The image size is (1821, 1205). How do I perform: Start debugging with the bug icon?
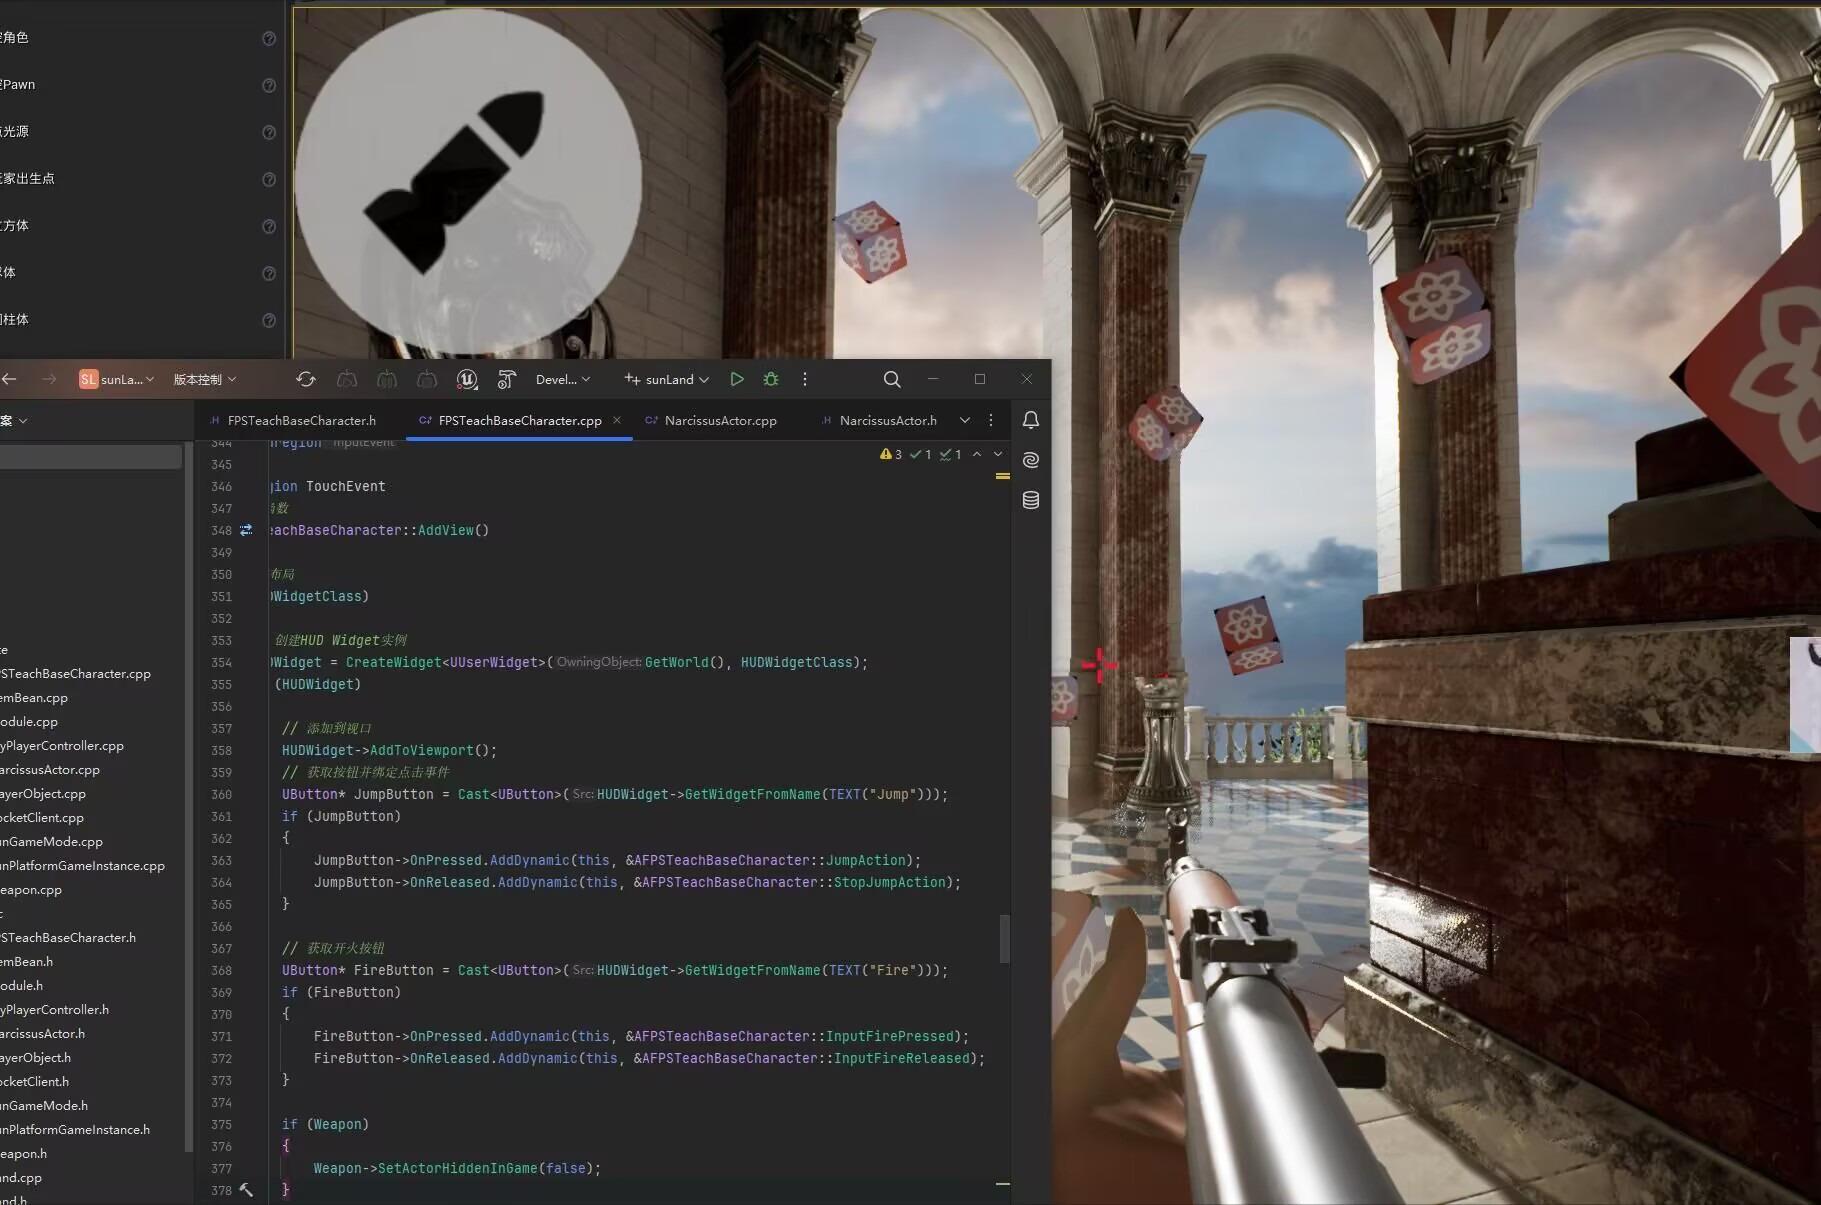click(x=771, y=379)
